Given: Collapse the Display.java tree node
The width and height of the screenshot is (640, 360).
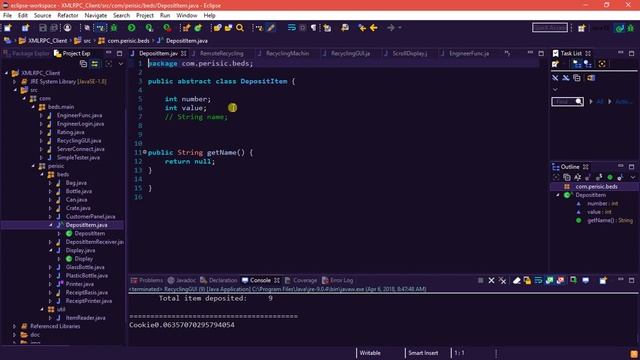Looking at the screenshot, I should pyautogui.click(x=51, y=250).
